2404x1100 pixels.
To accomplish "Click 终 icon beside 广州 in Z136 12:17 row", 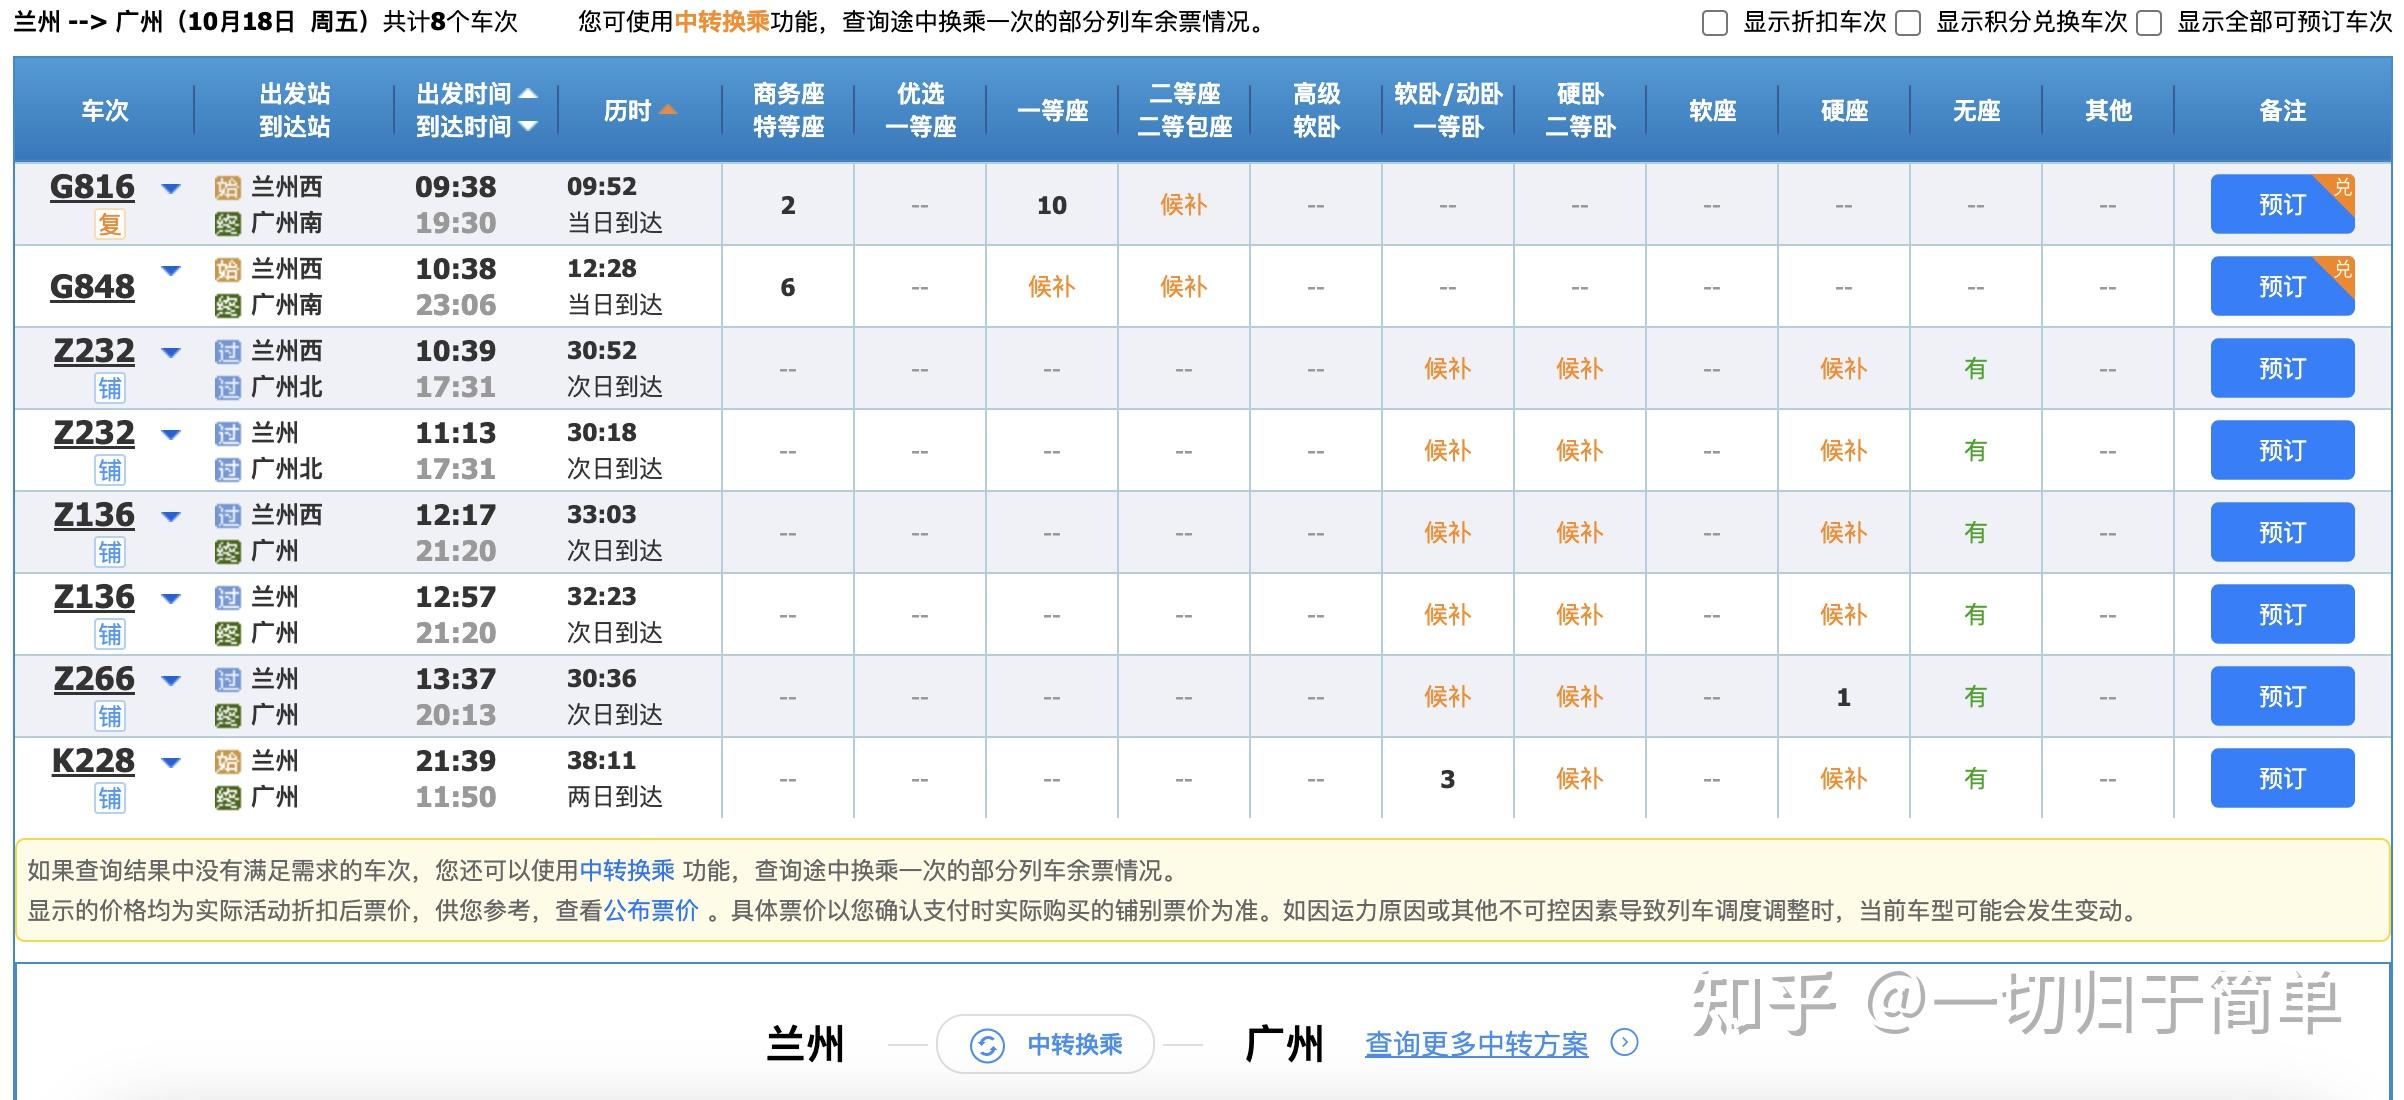I will (x=228, y=552).
